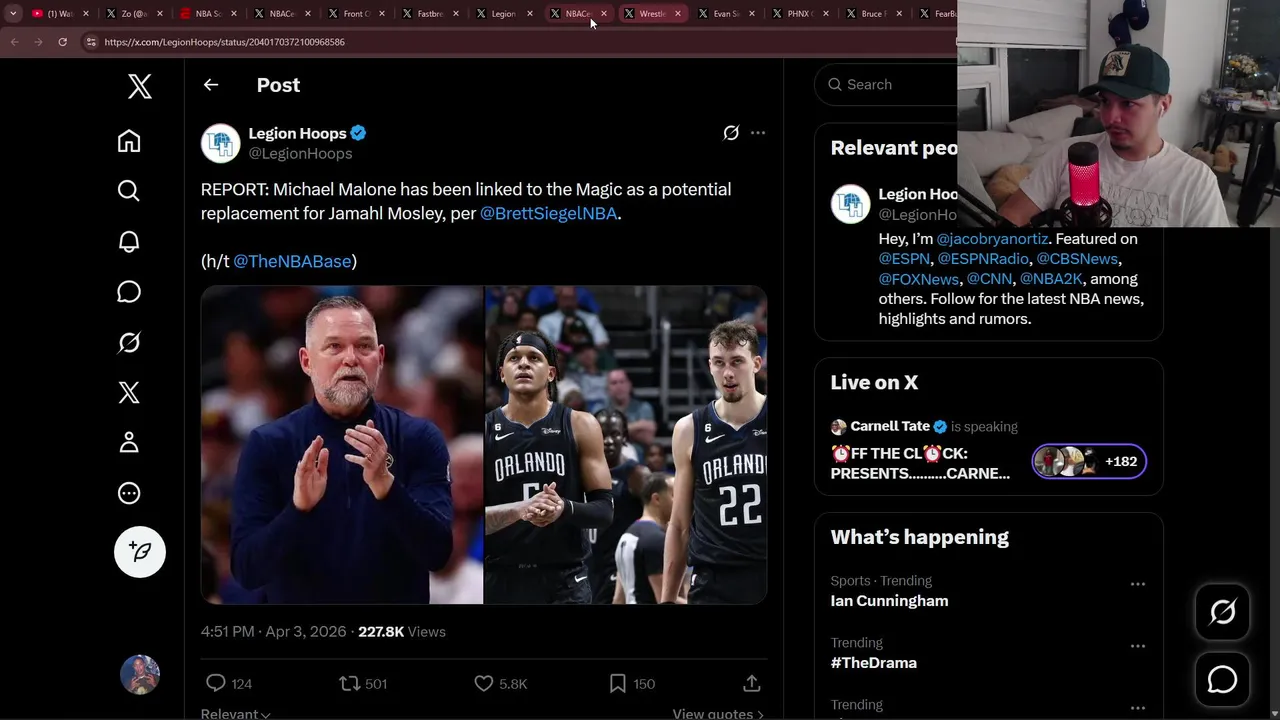Viewport: 1280px width, 720px height.
Task: Open the @TheNBABase mention link
Action: click(x=292, y=261)
